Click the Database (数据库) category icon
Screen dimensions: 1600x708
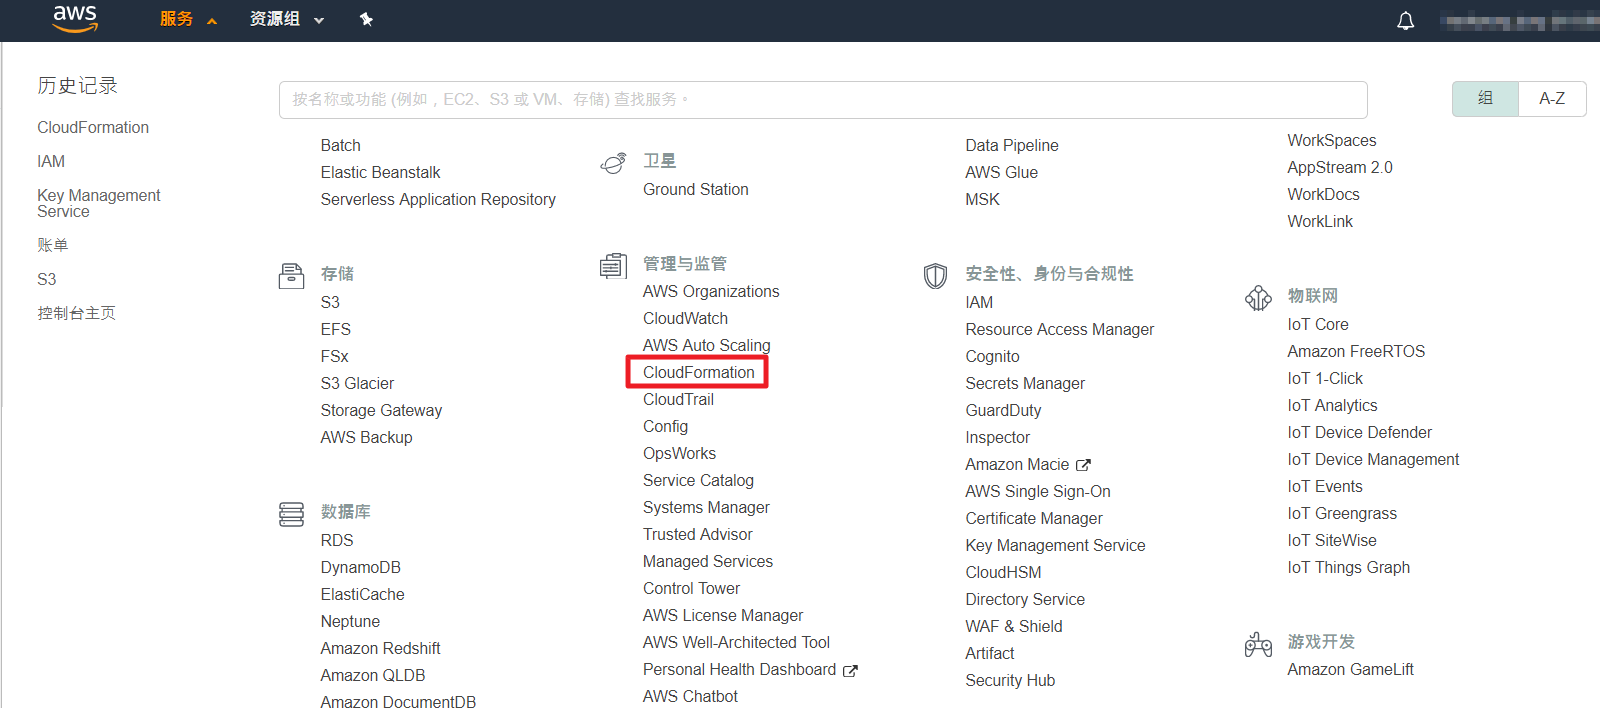[291, 514]
